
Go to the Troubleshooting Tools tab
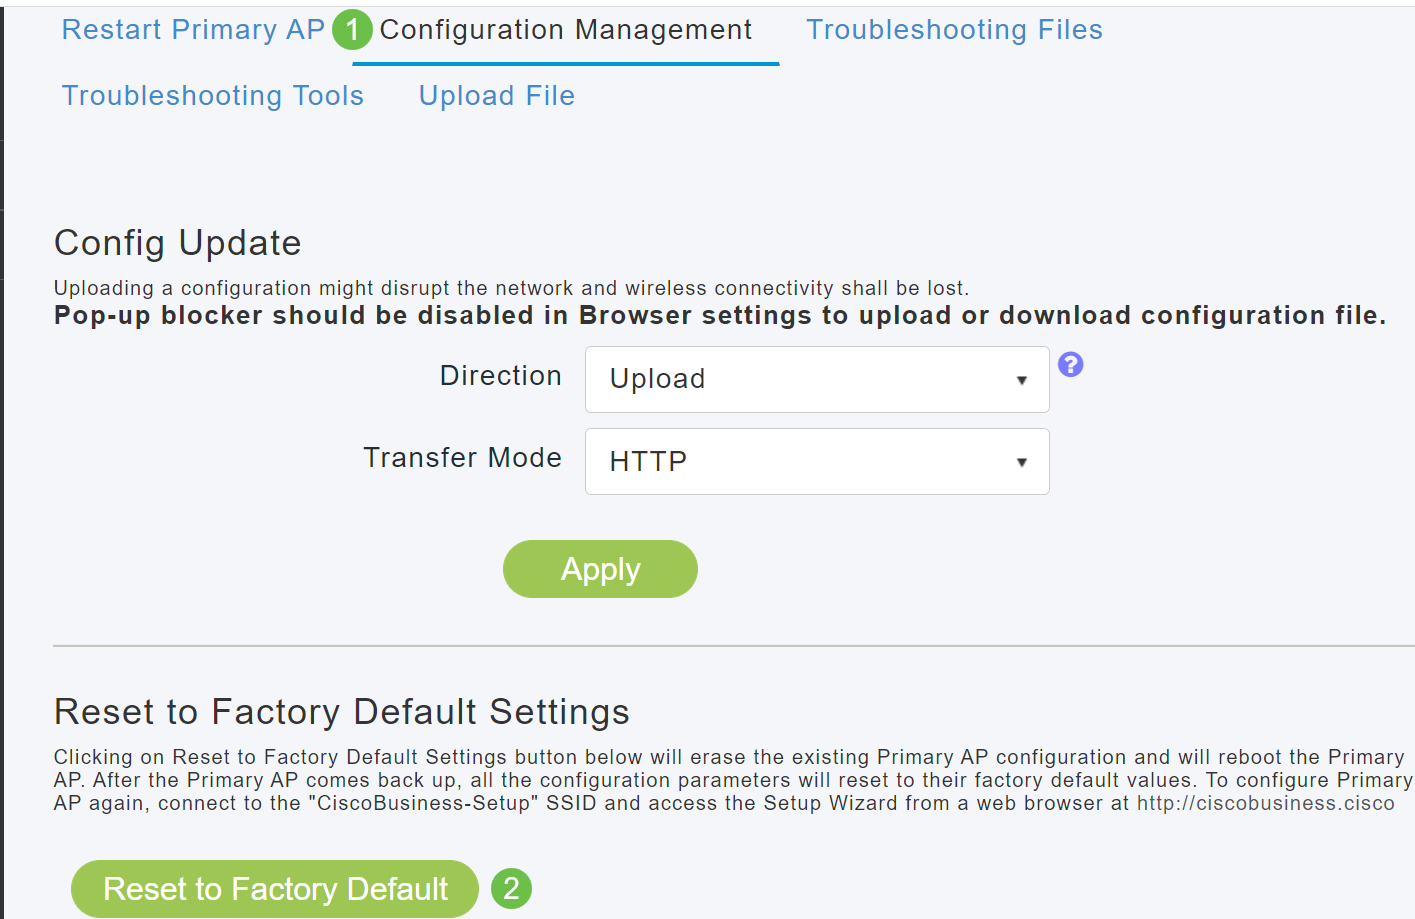pos(213,96)
